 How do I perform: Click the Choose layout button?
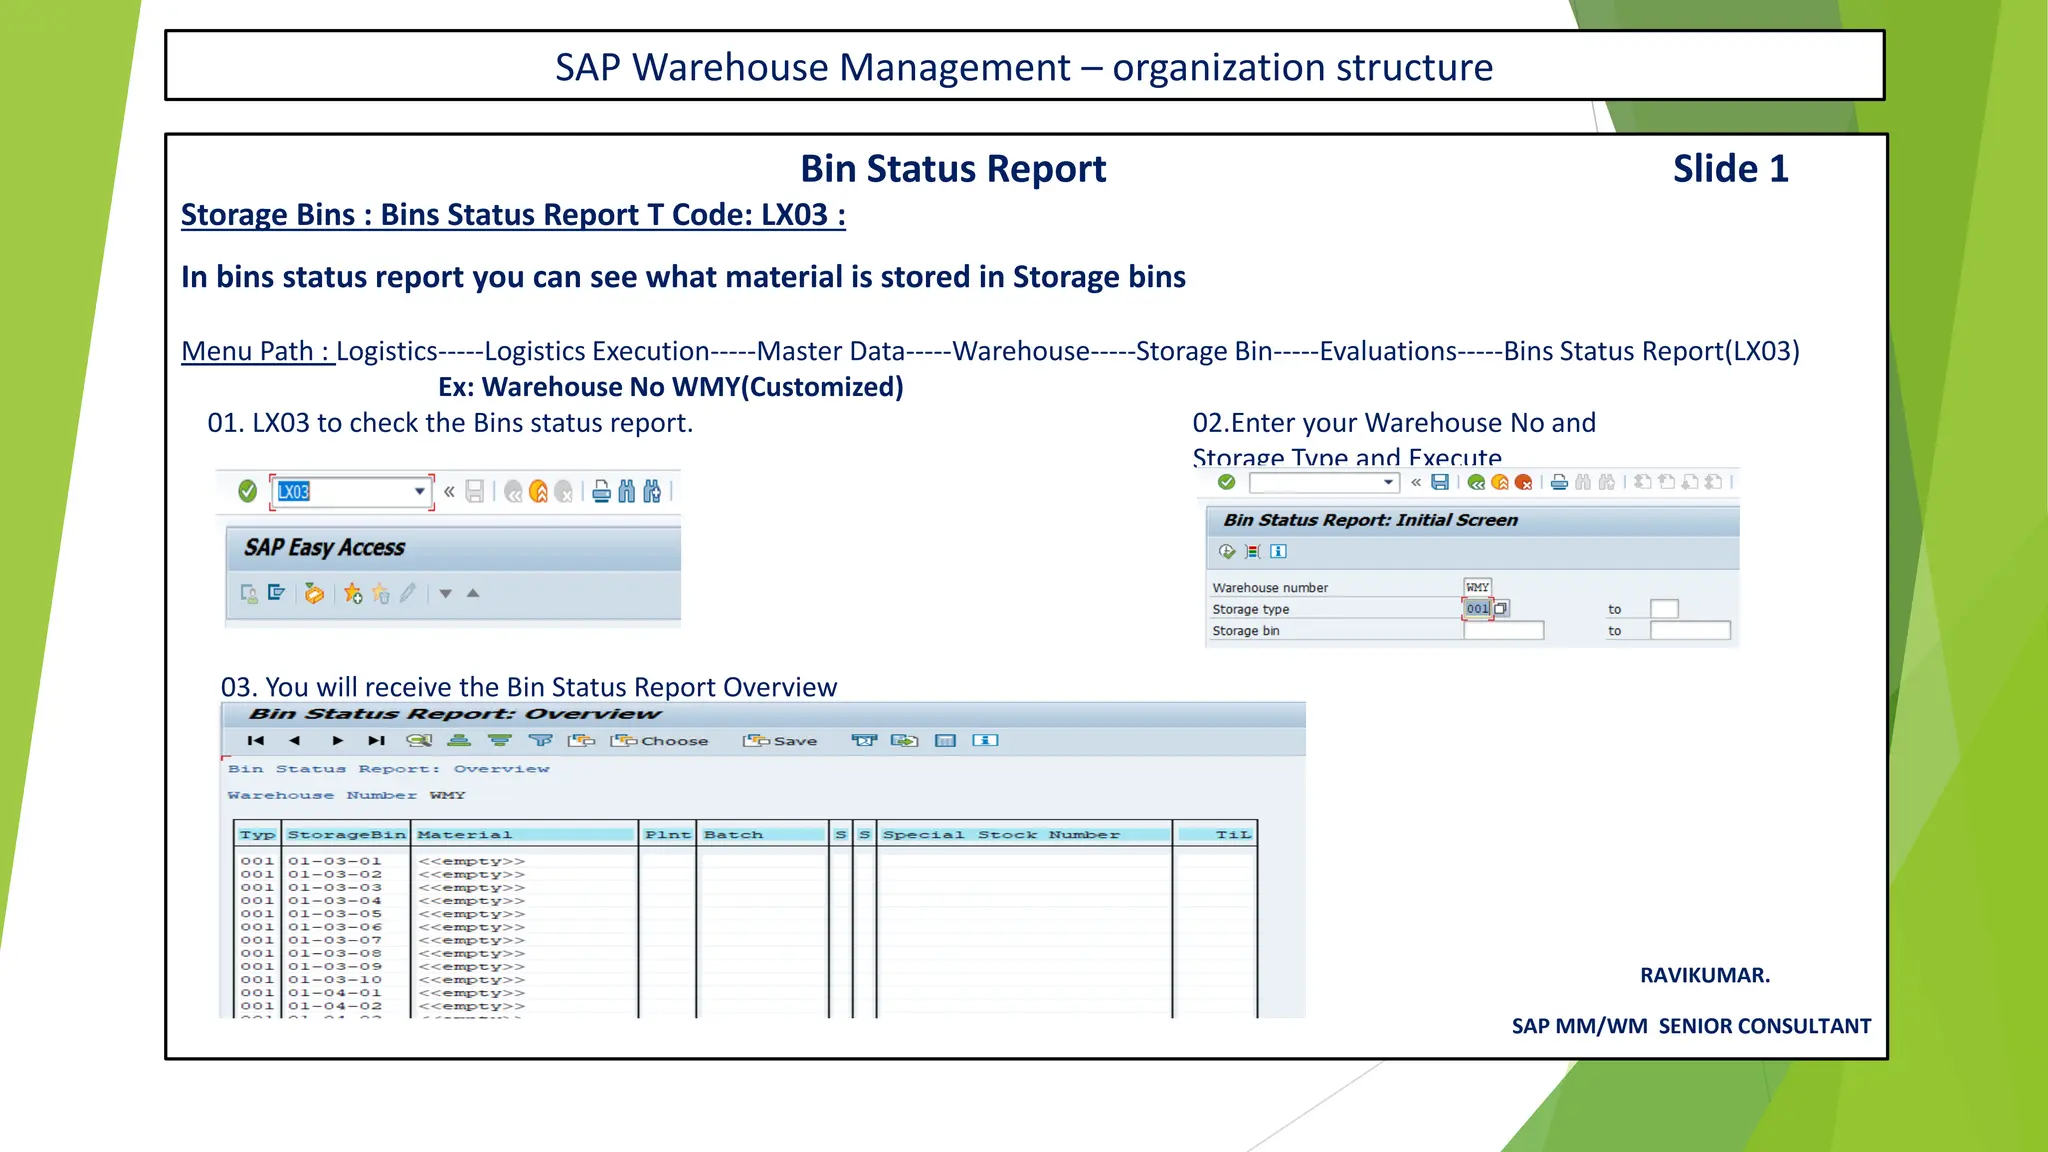click(659, 741)
